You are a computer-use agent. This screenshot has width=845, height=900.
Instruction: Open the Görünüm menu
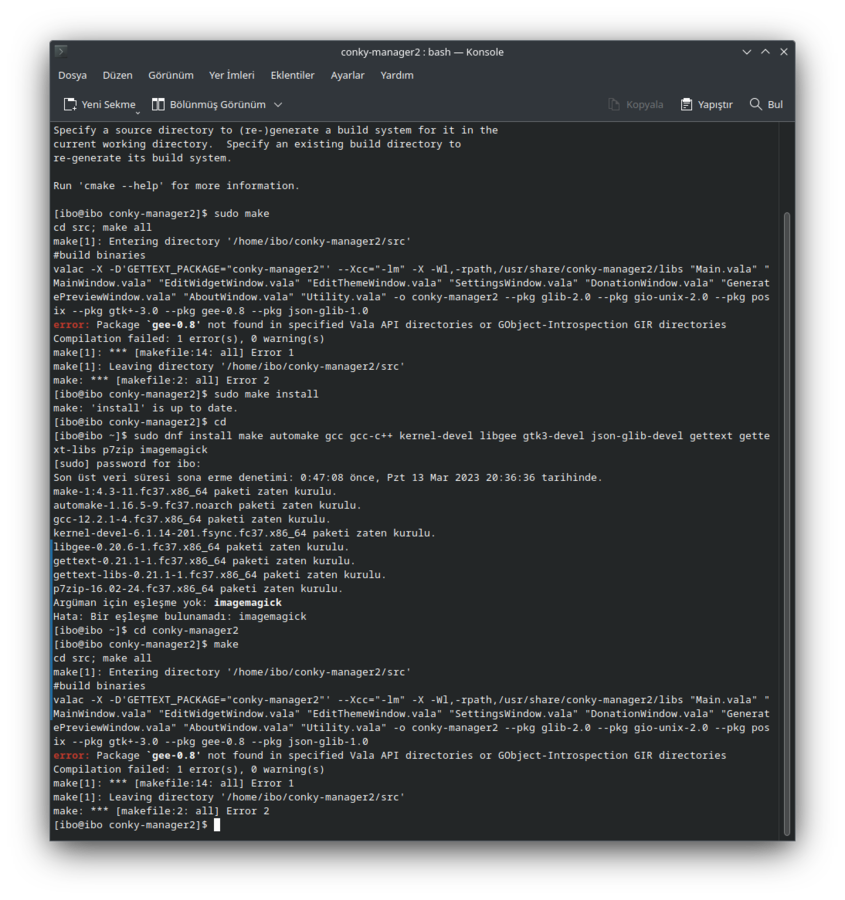pyautogui.click(x=171, y=75)
